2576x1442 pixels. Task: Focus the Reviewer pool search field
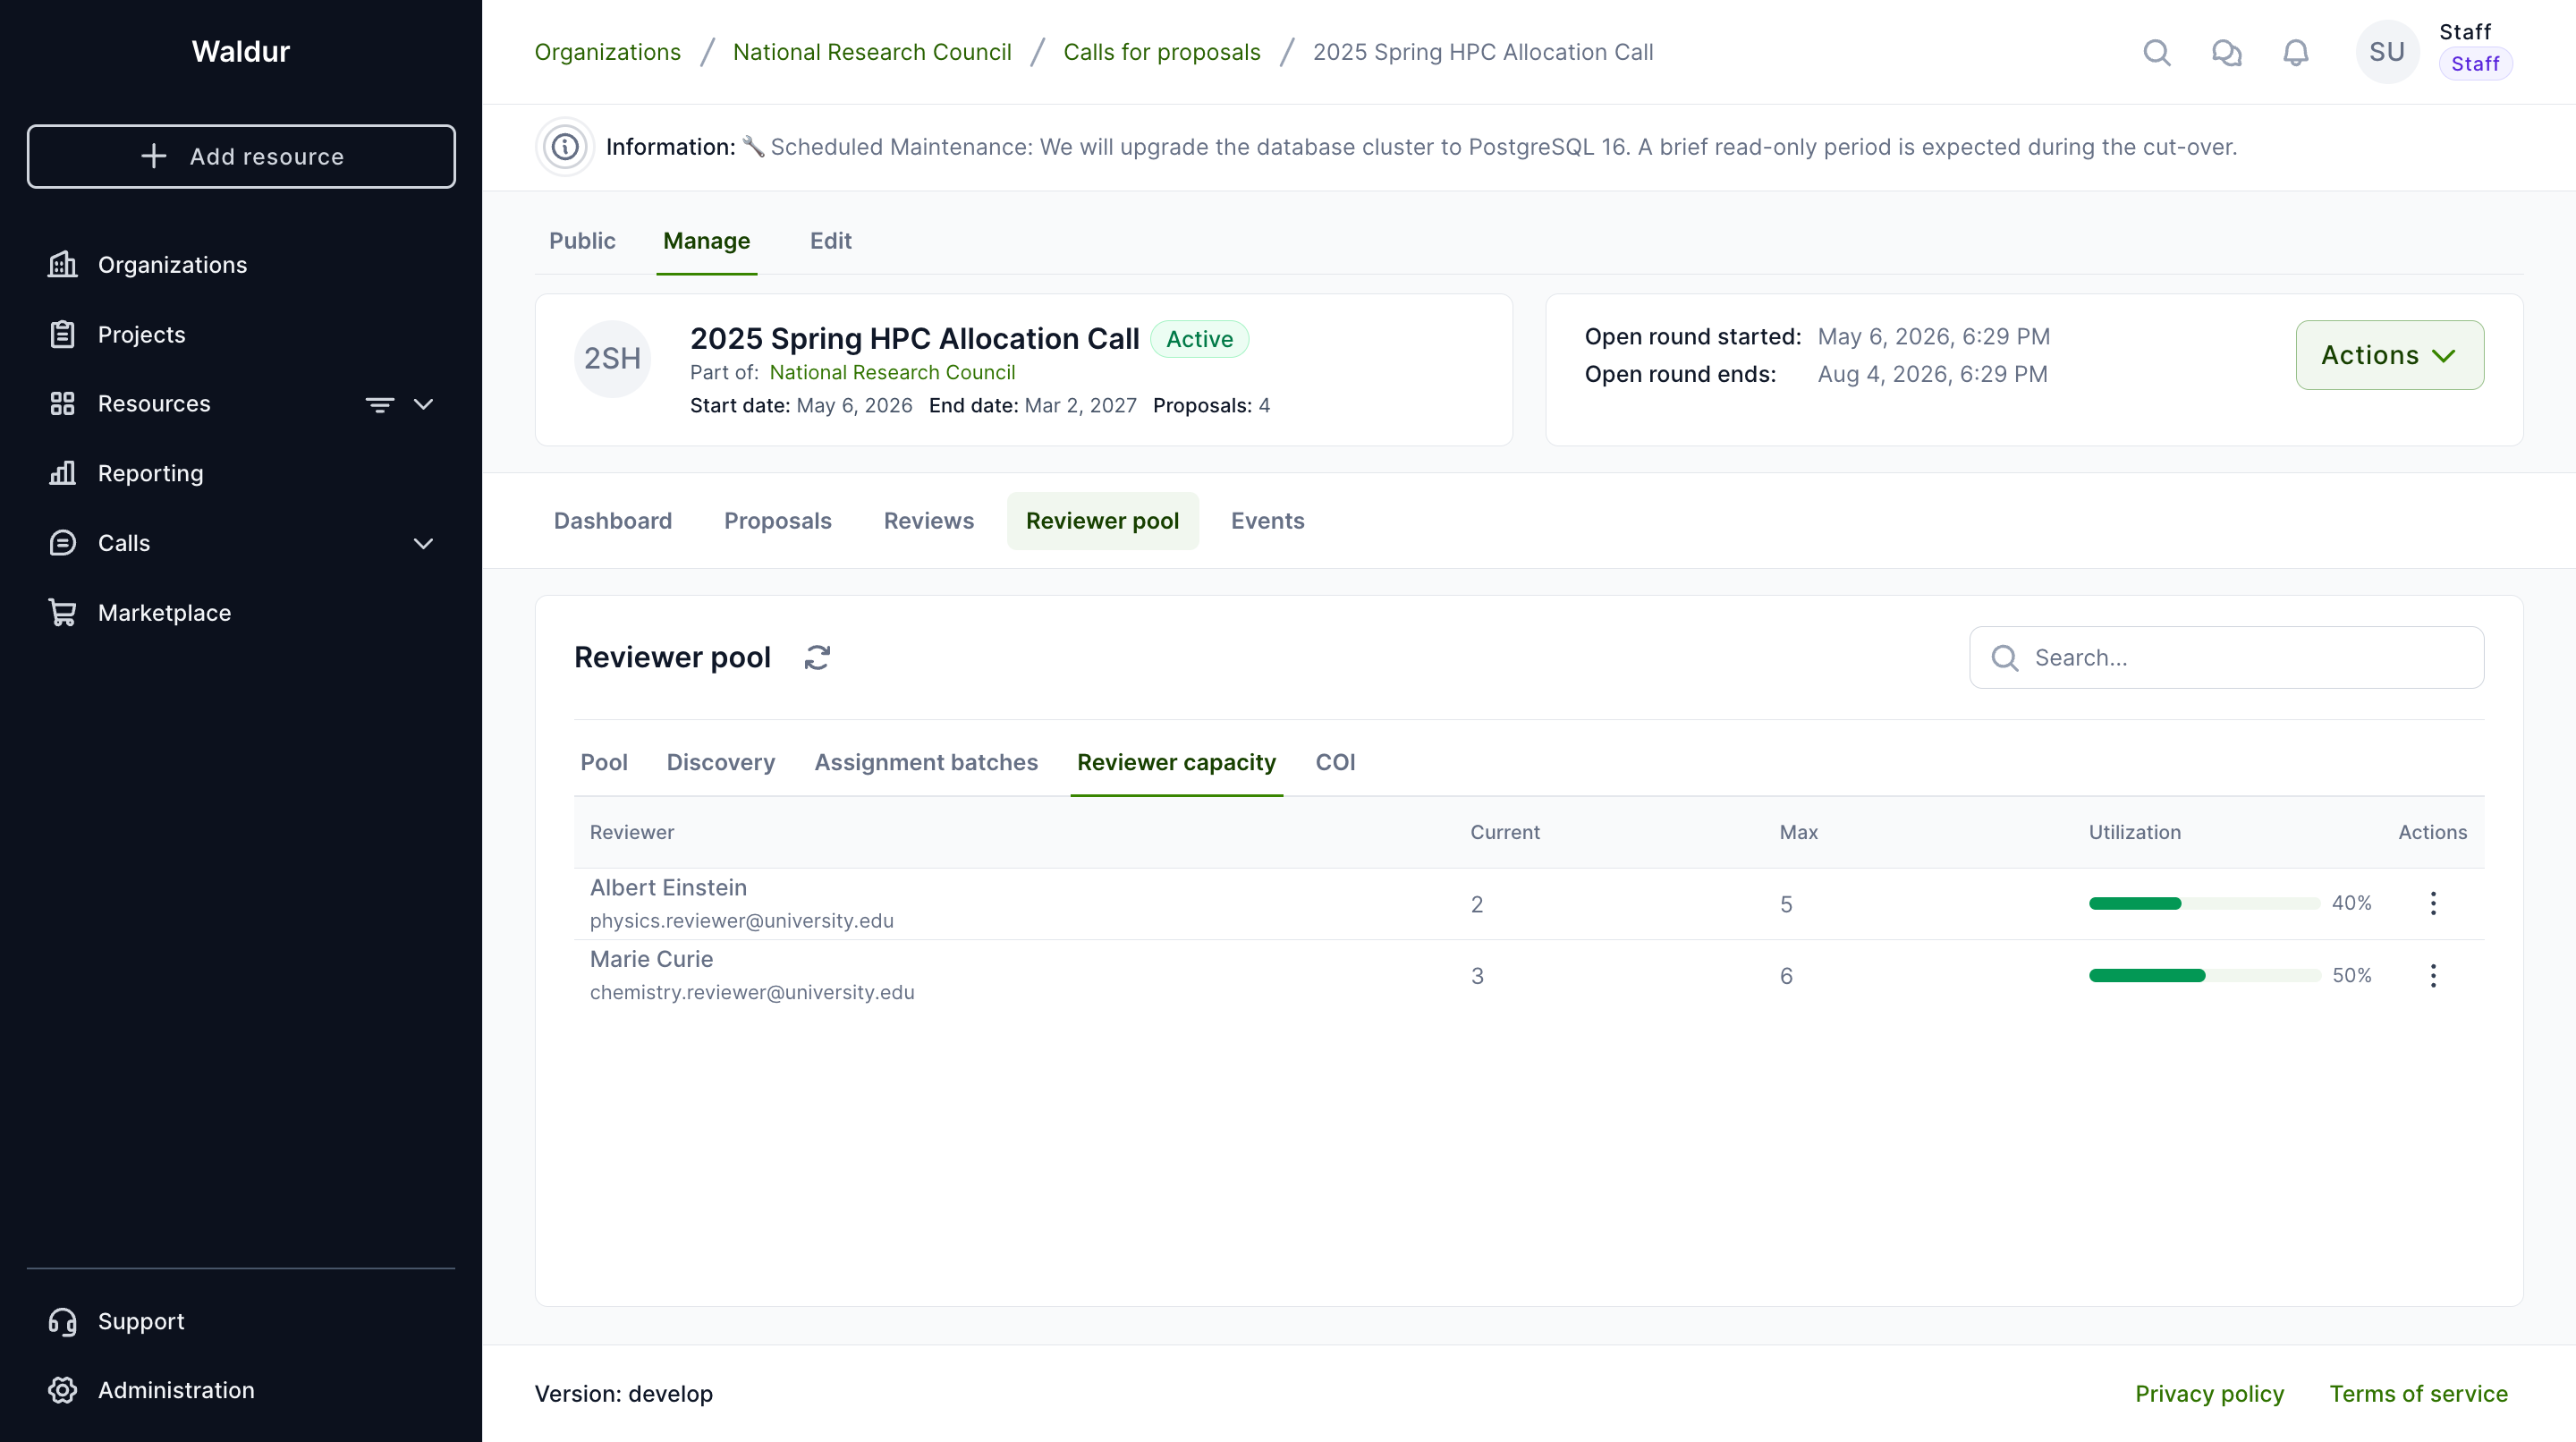click(2226, 657)
